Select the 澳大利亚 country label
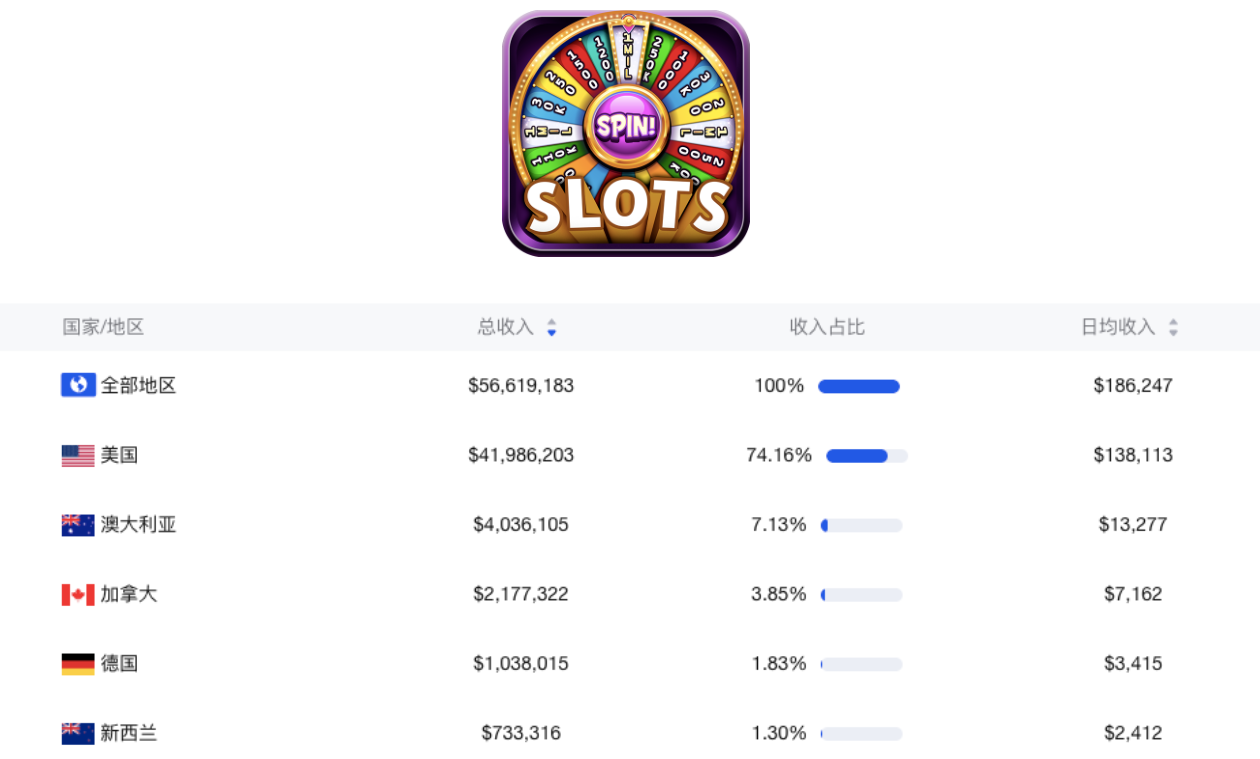The image size is (1260, 759). [138, 525]
